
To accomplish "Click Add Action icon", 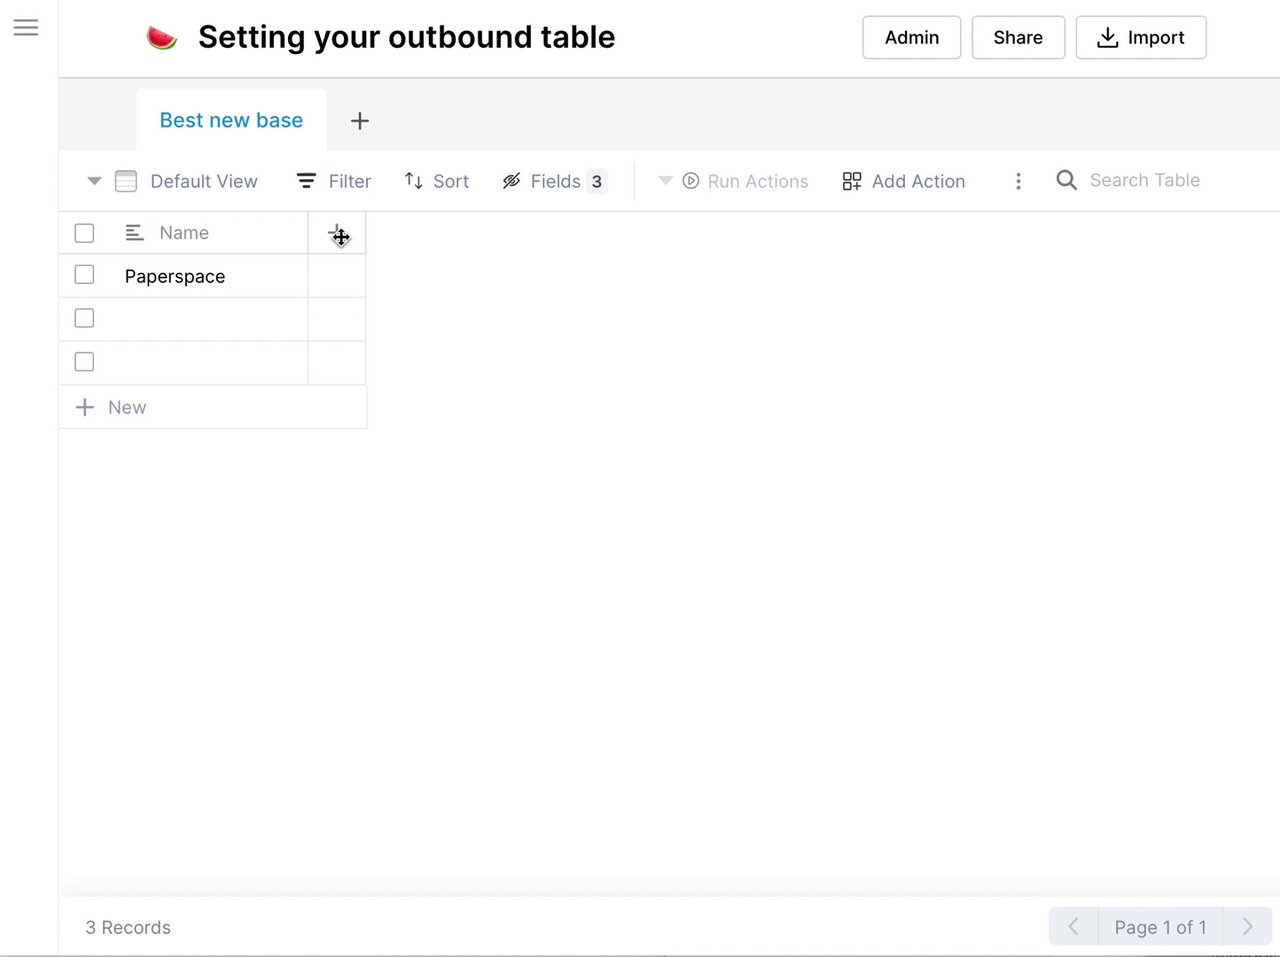I will click(852, 181).
